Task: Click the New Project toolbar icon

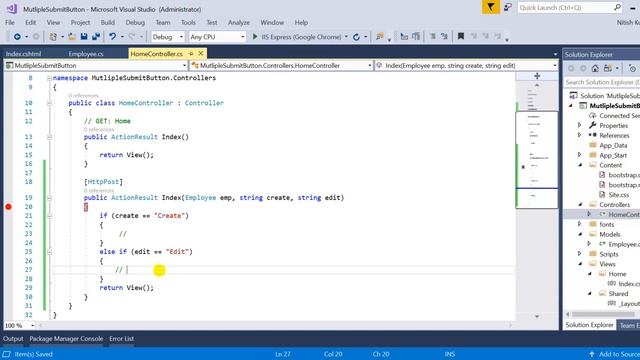Action: (53, 37)
